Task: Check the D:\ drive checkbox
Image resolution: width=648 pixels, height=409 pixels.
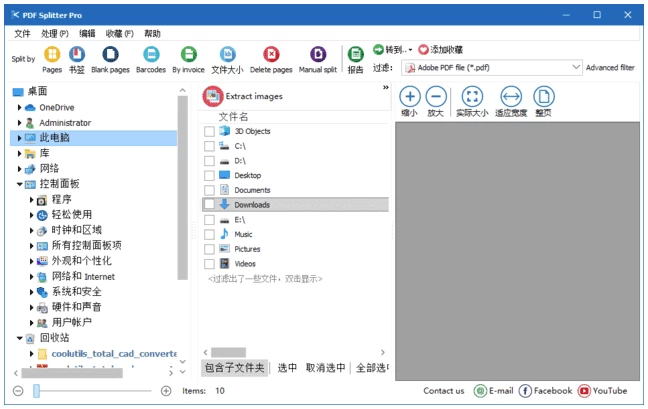Action: (x=210, y=161)
